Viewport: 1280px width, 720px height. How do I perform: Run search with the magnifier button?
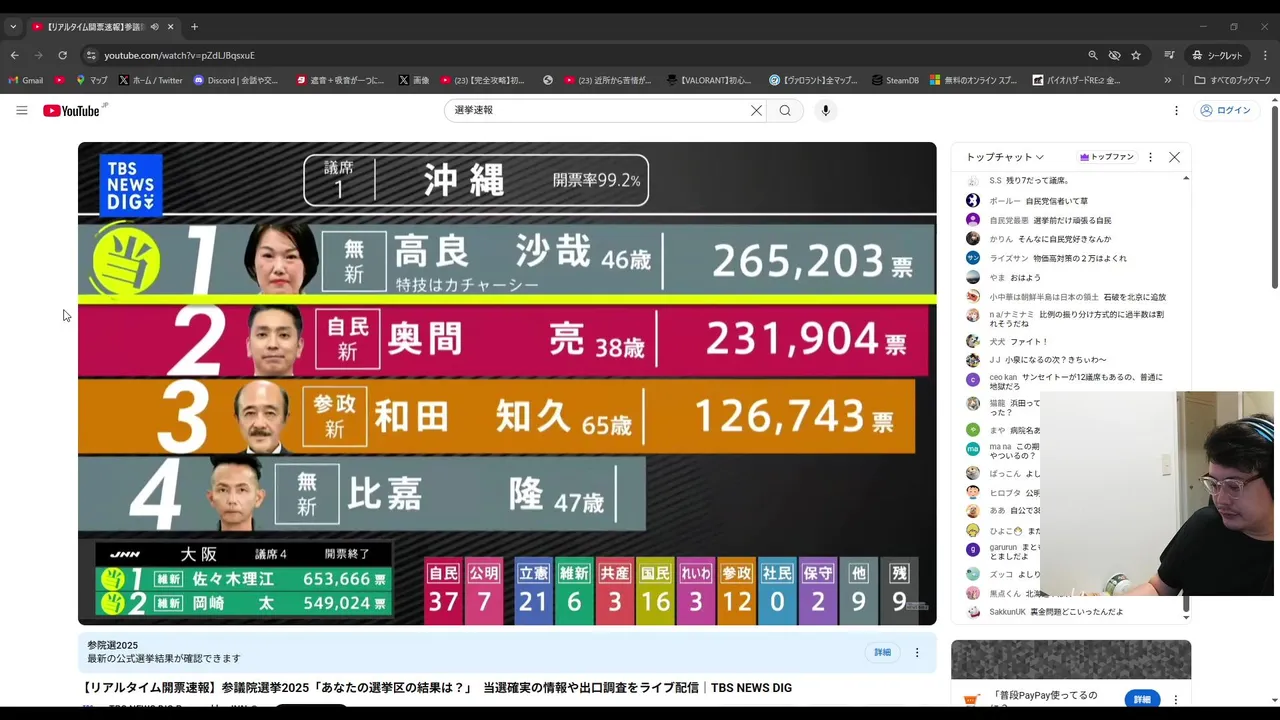pyautogui.click(x=785, y=110)
